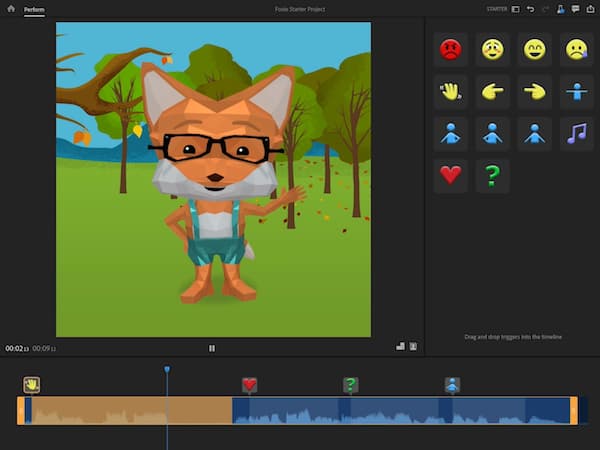The height and width of the screenshot is (450, 600).
Task: Select the question mark marker on timeline
Action: [351, 385]
